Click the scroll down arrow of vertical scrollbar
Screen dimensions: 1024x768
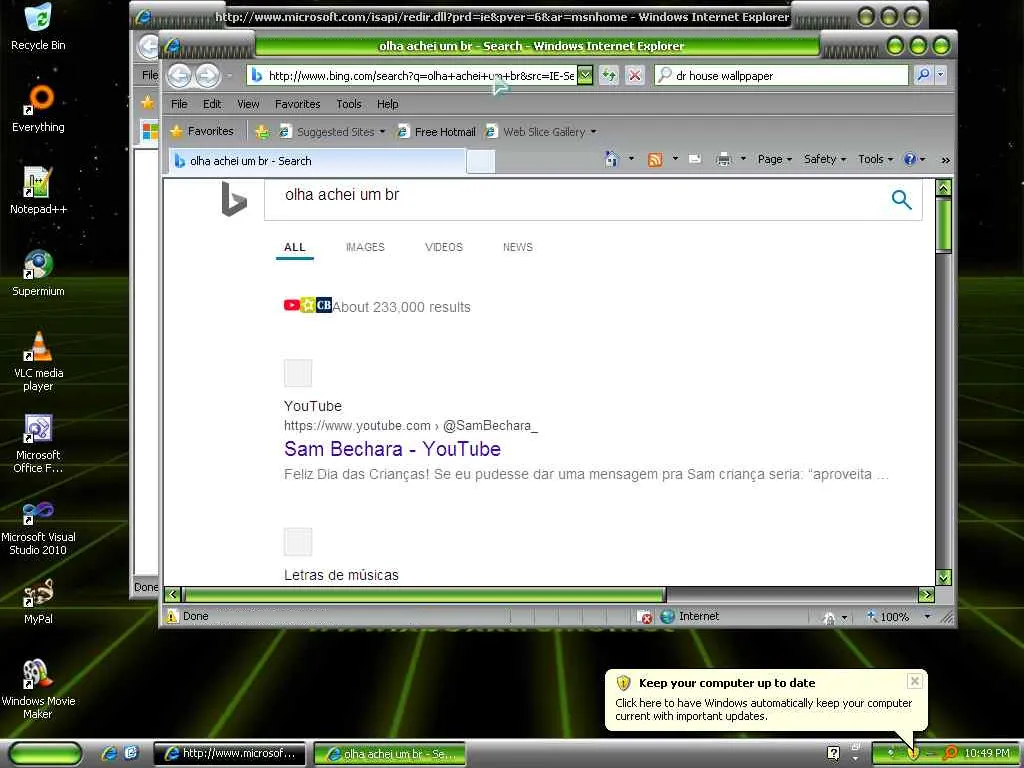(943, 577)
